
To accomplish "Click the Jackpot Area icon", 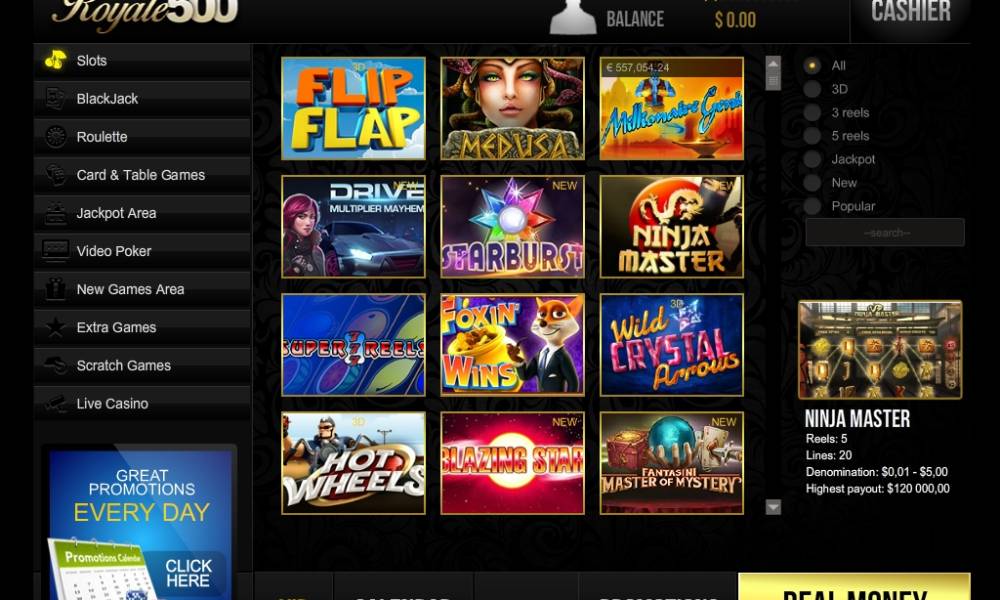I will (55, 213).
